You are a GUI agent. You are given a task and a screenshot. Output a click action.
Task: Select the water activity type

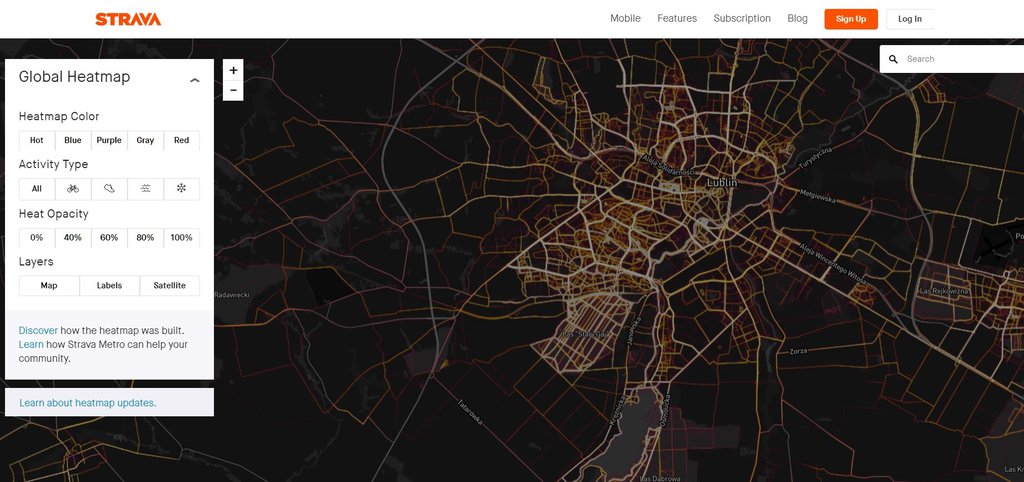click(x=145, y=188)
